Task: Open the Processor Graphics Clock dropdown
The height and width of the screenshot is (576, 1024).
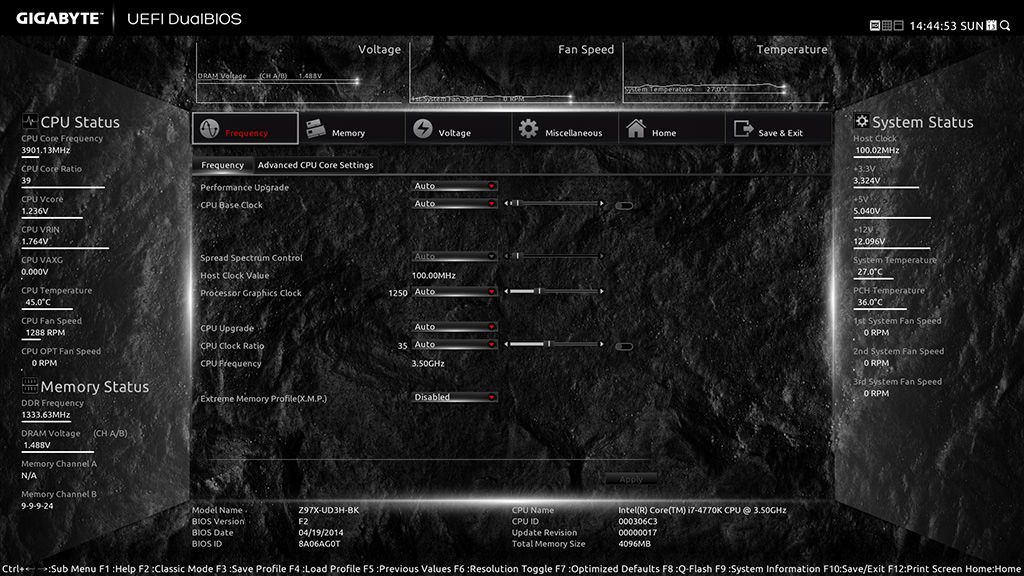Action: (x=455, y=292)
